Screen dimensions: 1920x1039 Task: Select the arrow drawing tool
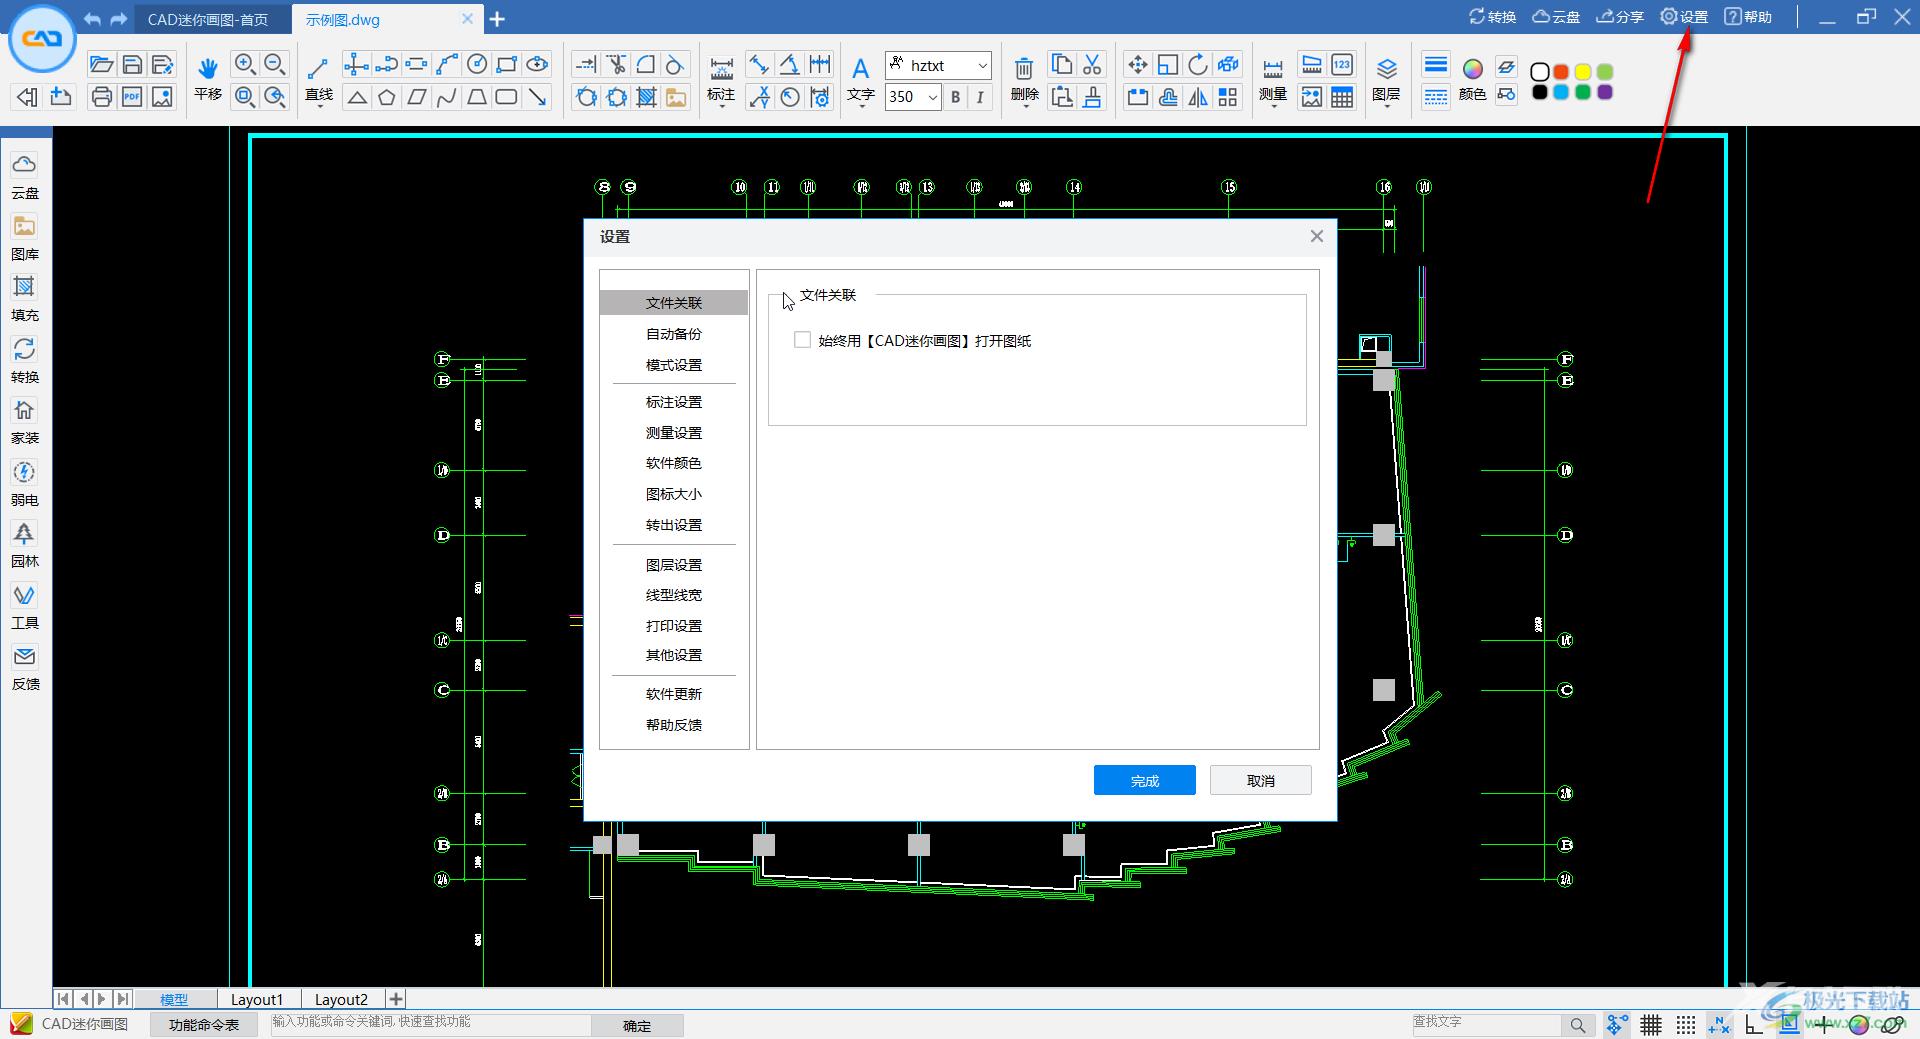tap(538, 97)
